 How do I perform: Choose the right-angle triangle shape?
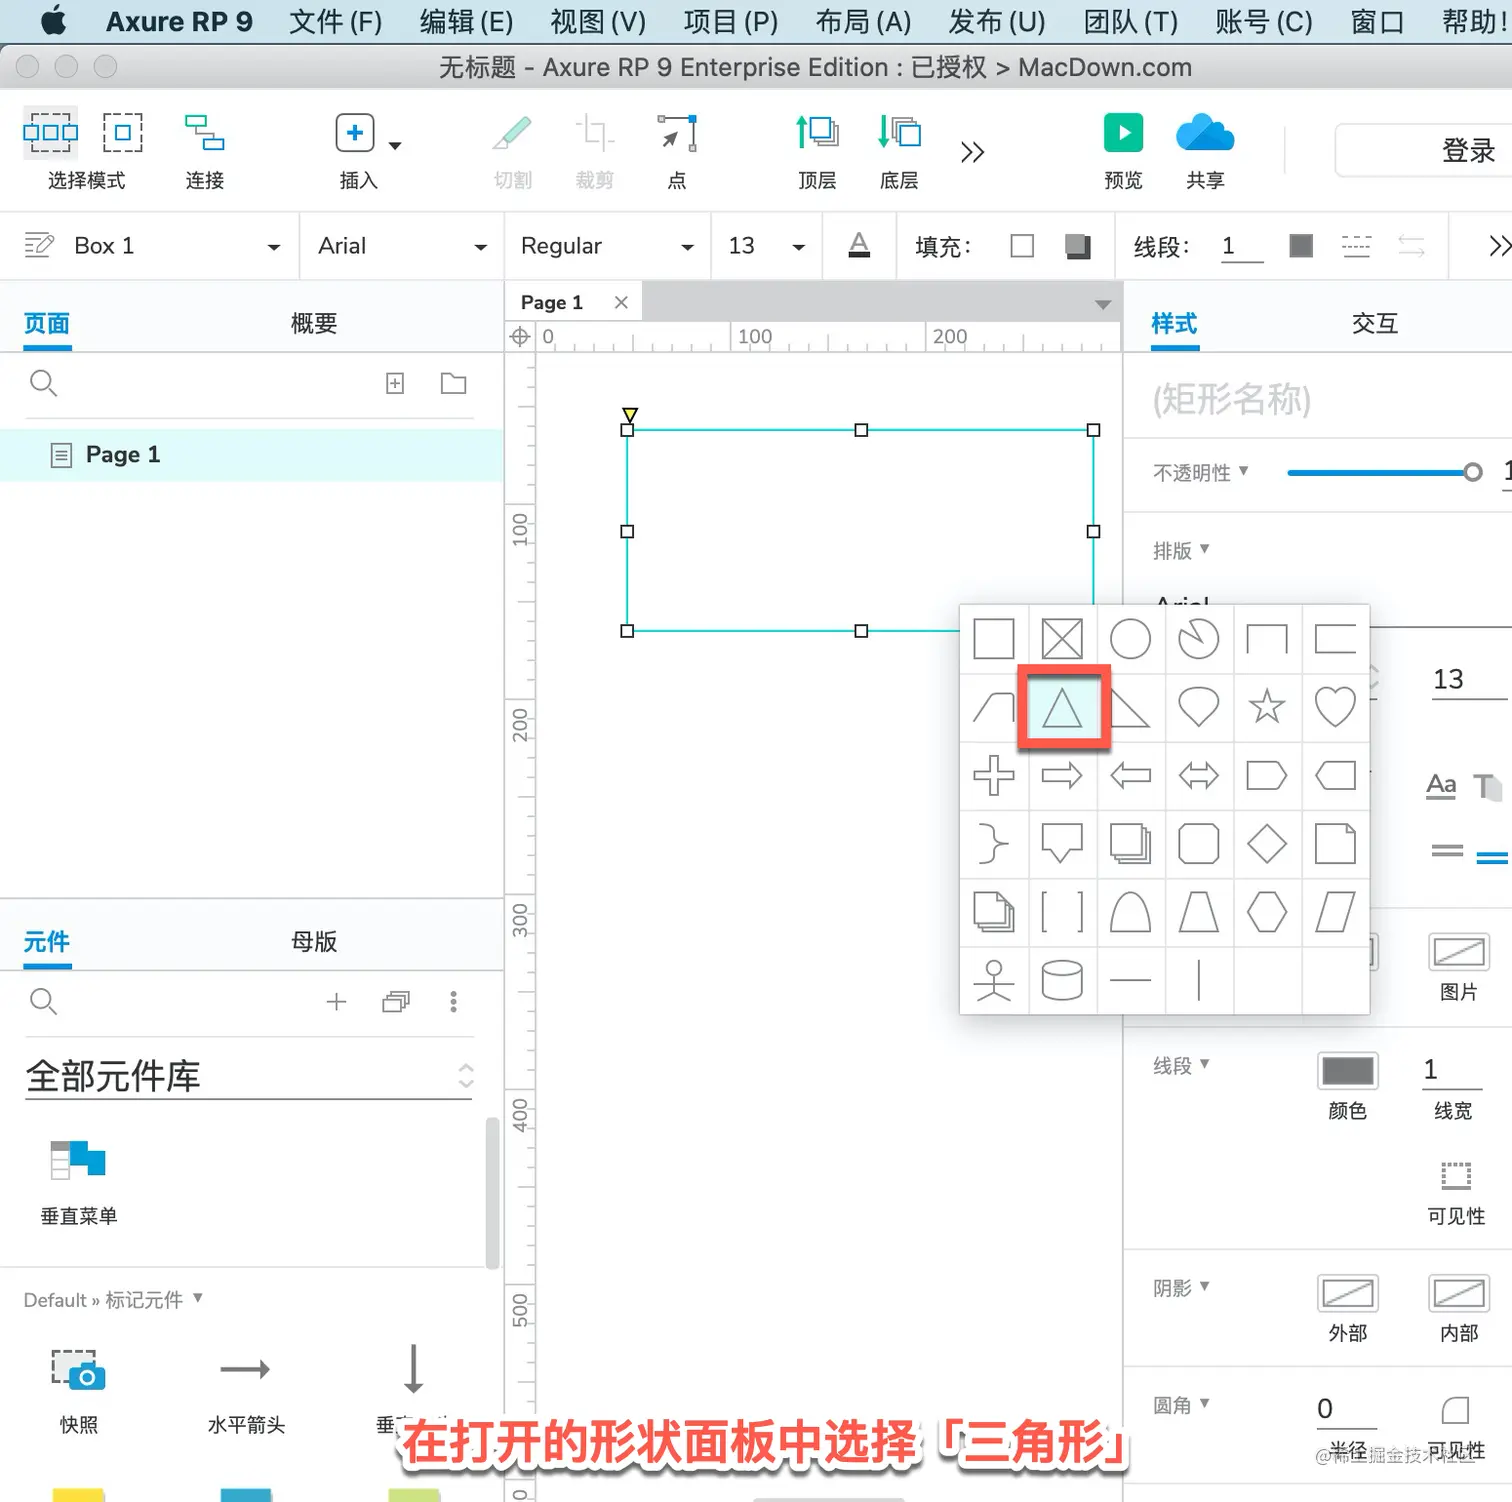[x=1130, y=708]
